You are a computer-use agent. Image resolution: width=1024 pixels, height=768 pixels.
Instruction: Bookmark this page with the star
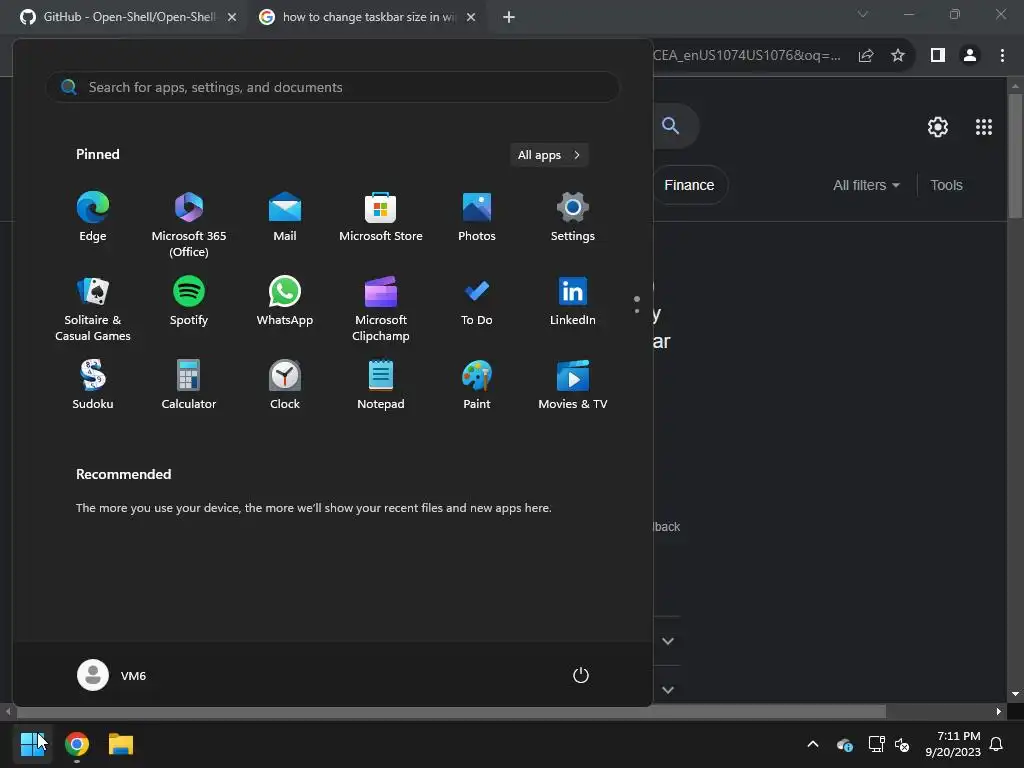coord(898,56)
